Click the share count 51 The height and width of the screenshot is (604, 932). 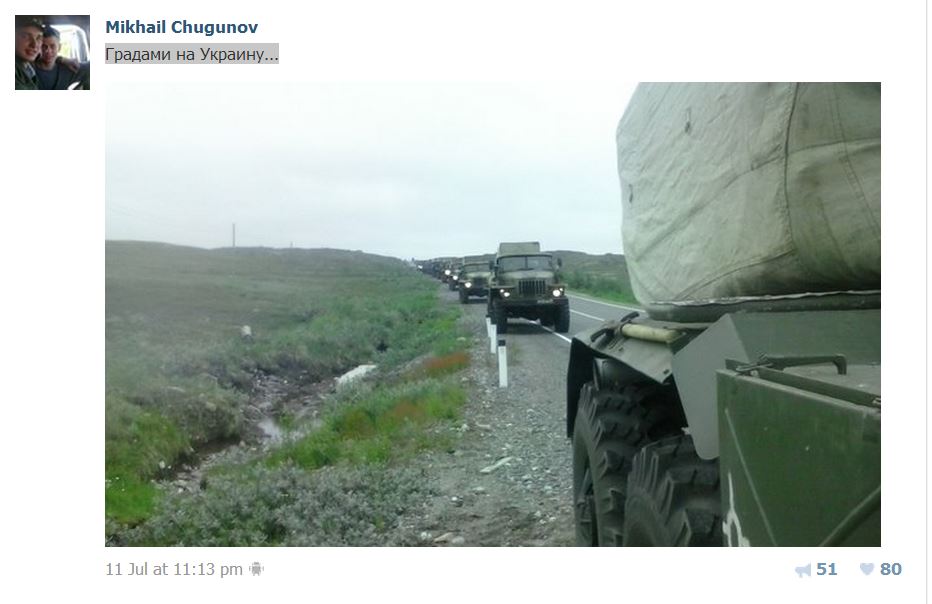[x=826, y=570]
